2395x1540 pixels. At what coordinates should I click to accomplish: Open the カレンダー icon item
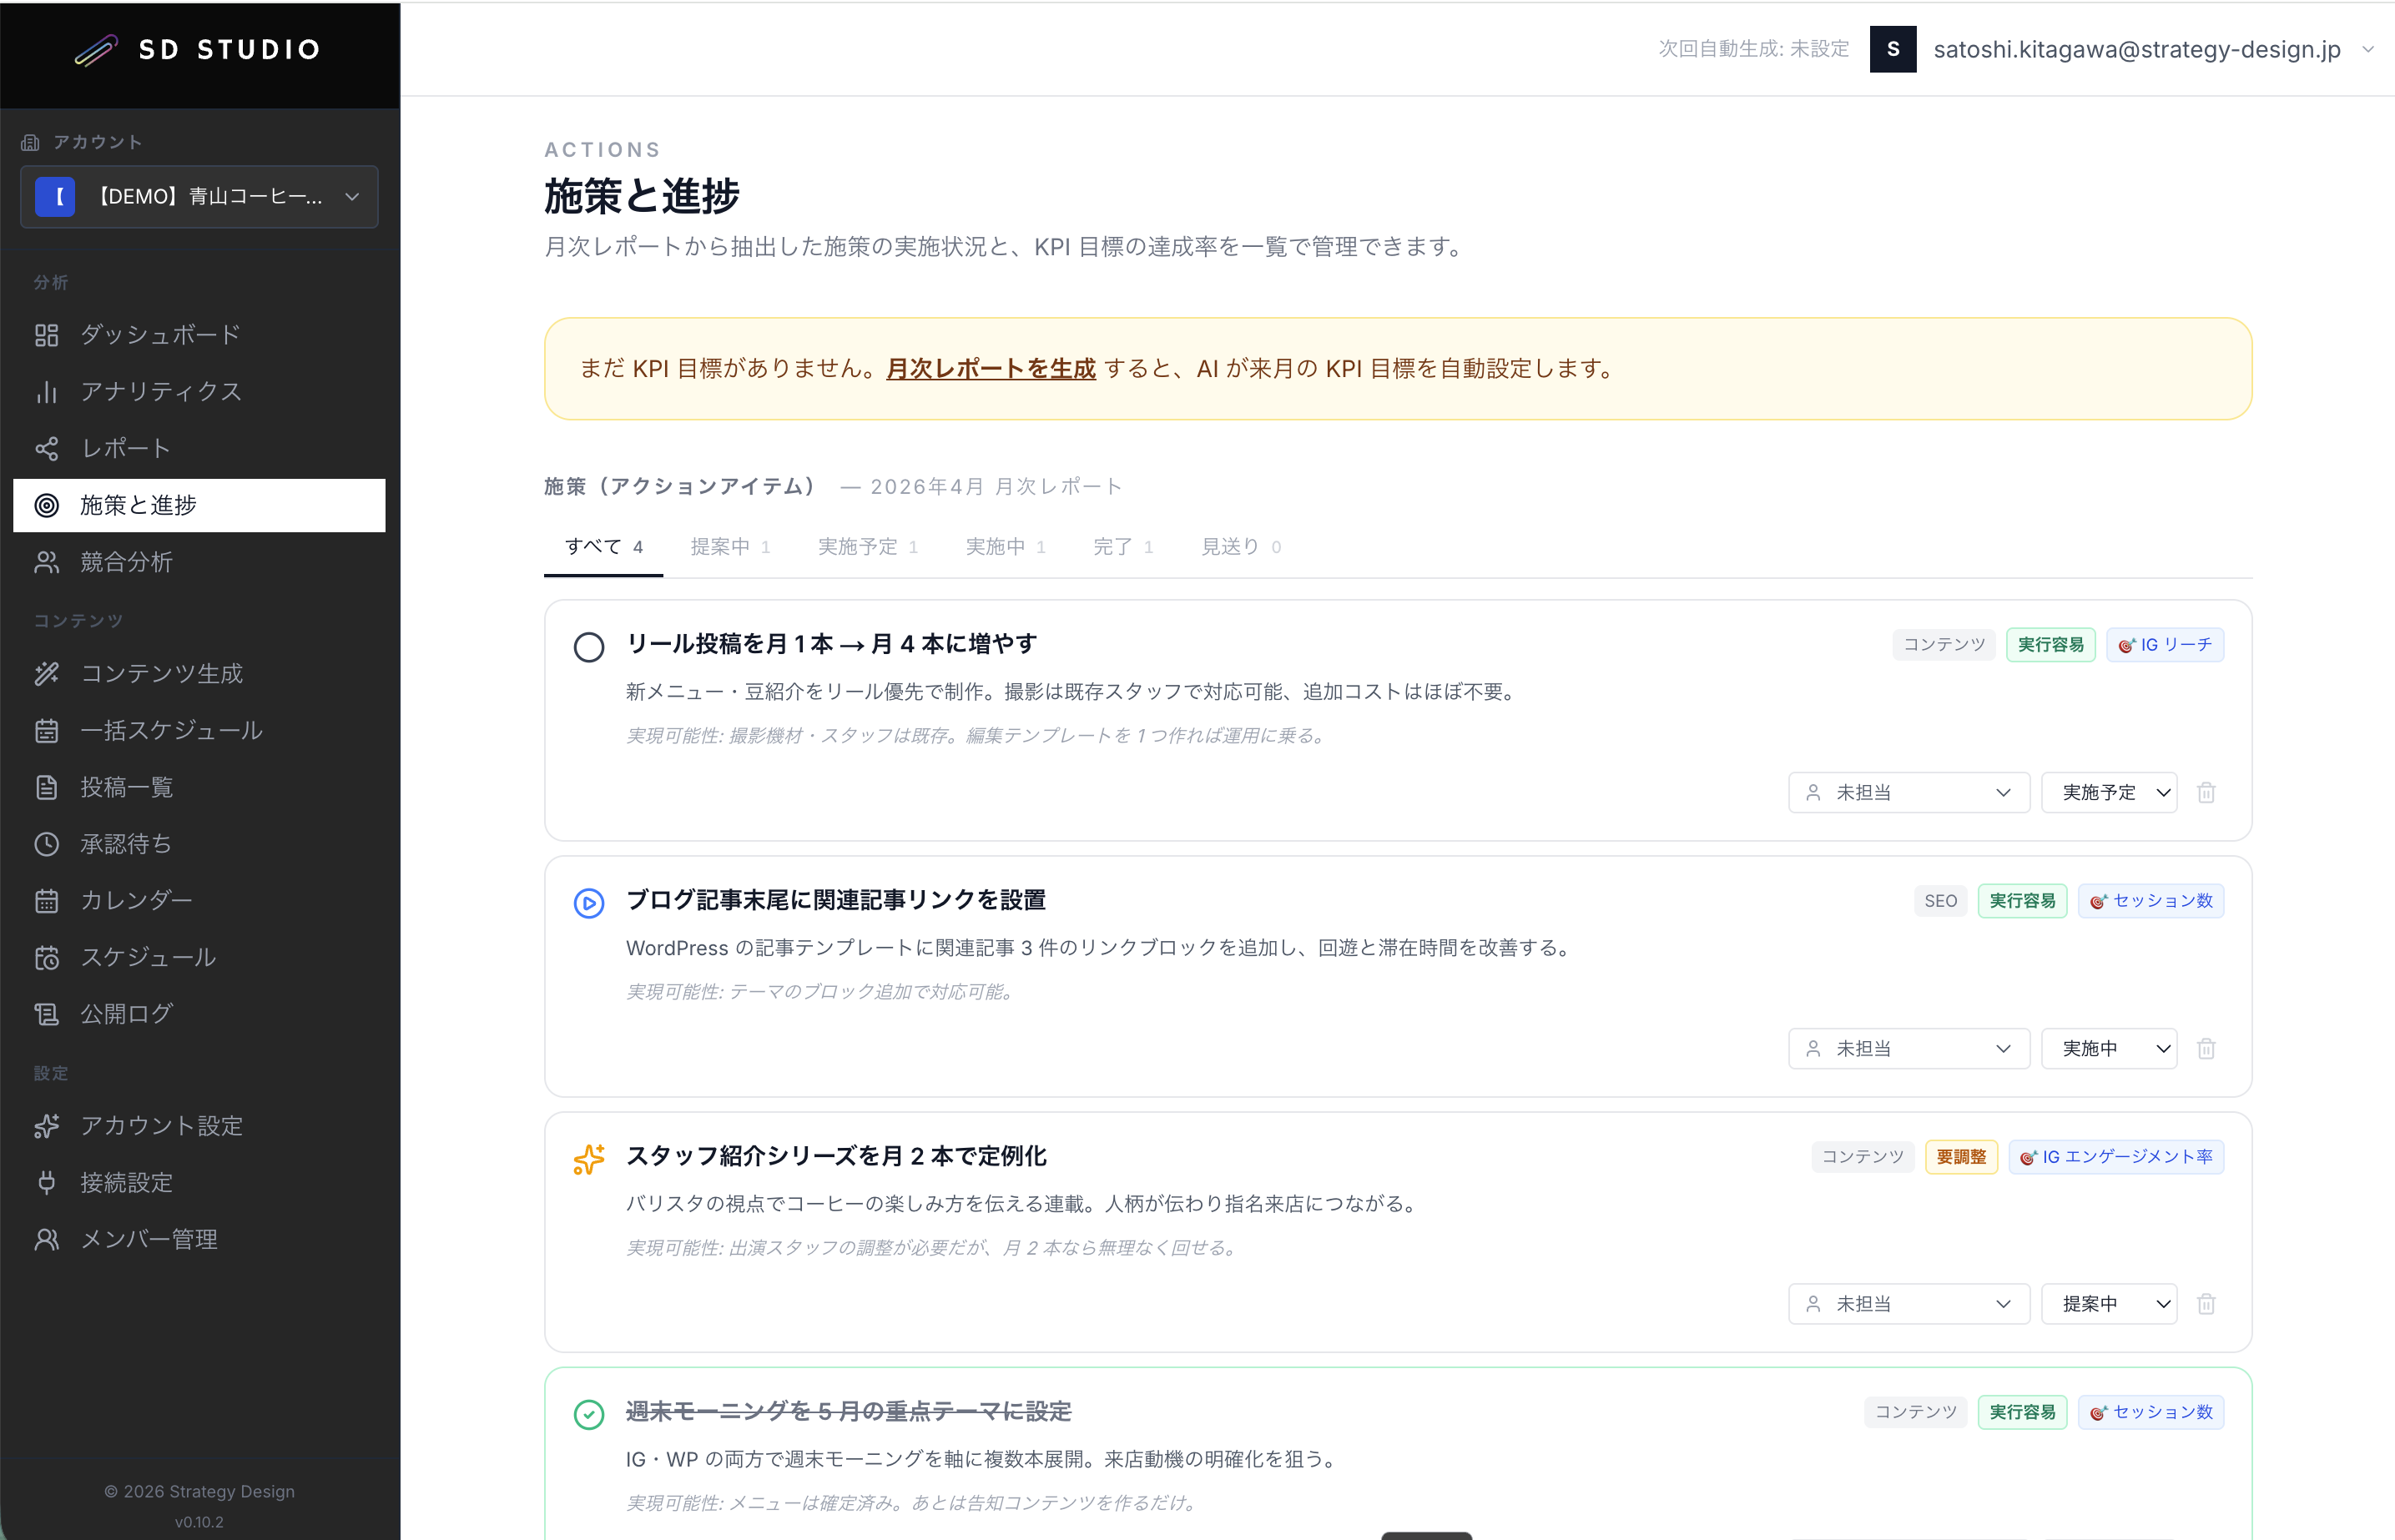point(199,901)
